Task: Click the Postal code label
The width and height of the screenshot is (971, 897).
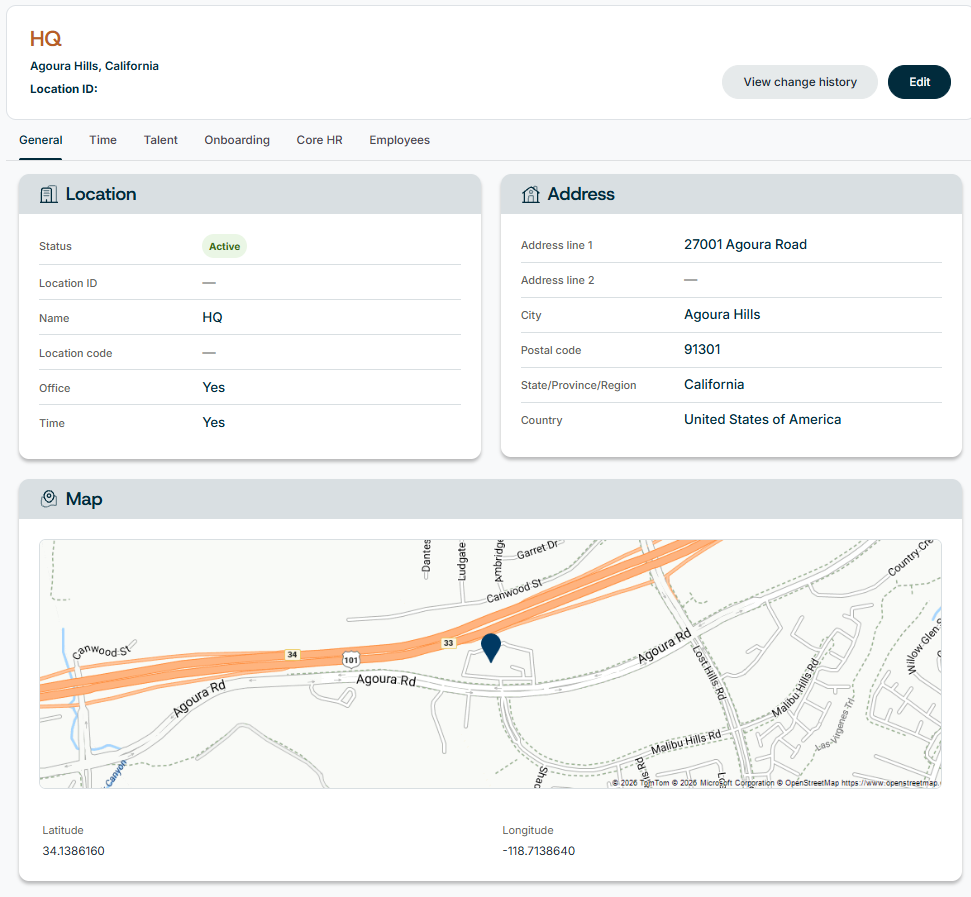Action: tap(551, 350)
